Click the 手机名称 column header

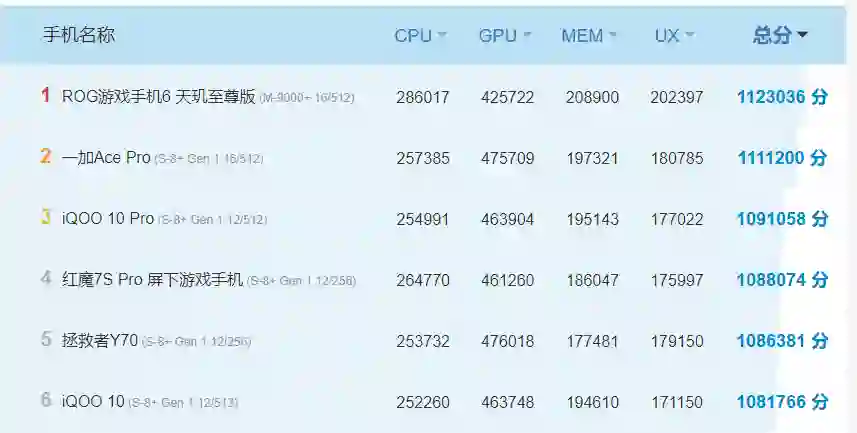[x=79, y=35]
